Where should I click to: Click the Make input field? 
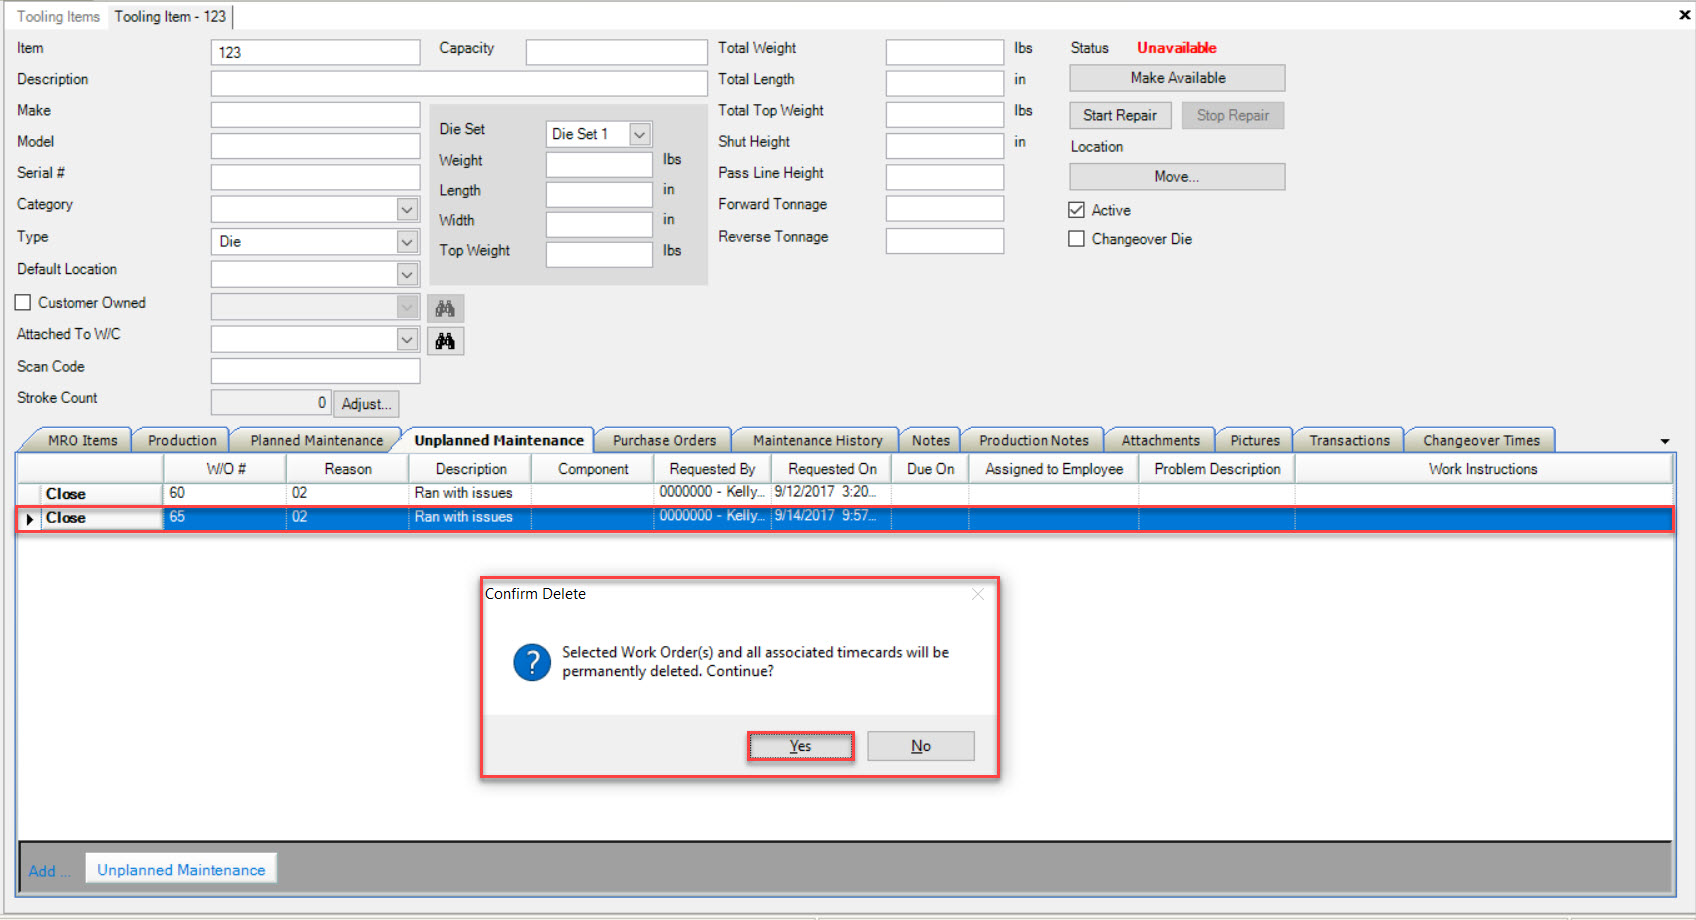coord(315,115)
